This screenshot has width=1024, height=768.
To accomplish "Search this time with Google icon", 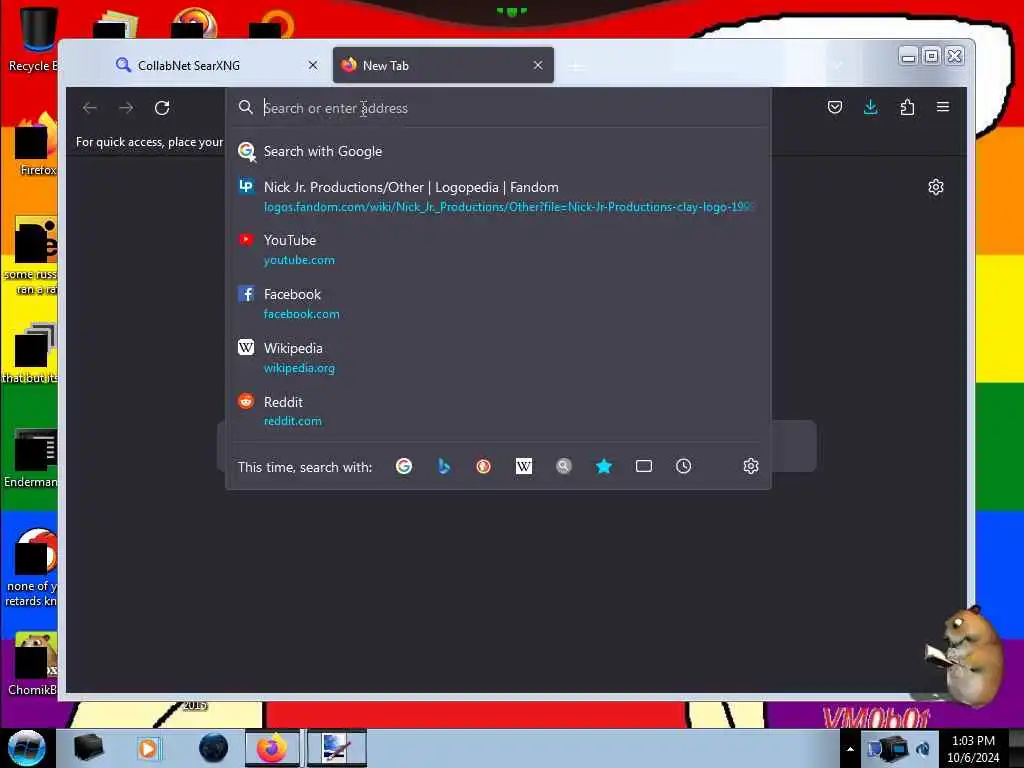I will (x=404, y=466).
